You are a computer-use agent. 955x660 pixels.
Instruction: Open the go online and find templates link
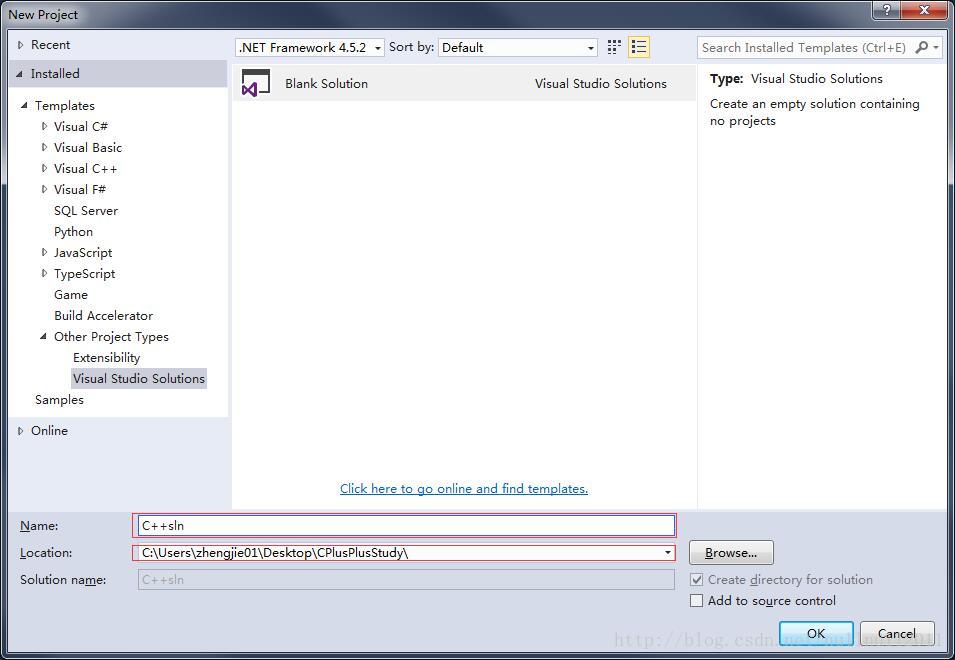464,488
